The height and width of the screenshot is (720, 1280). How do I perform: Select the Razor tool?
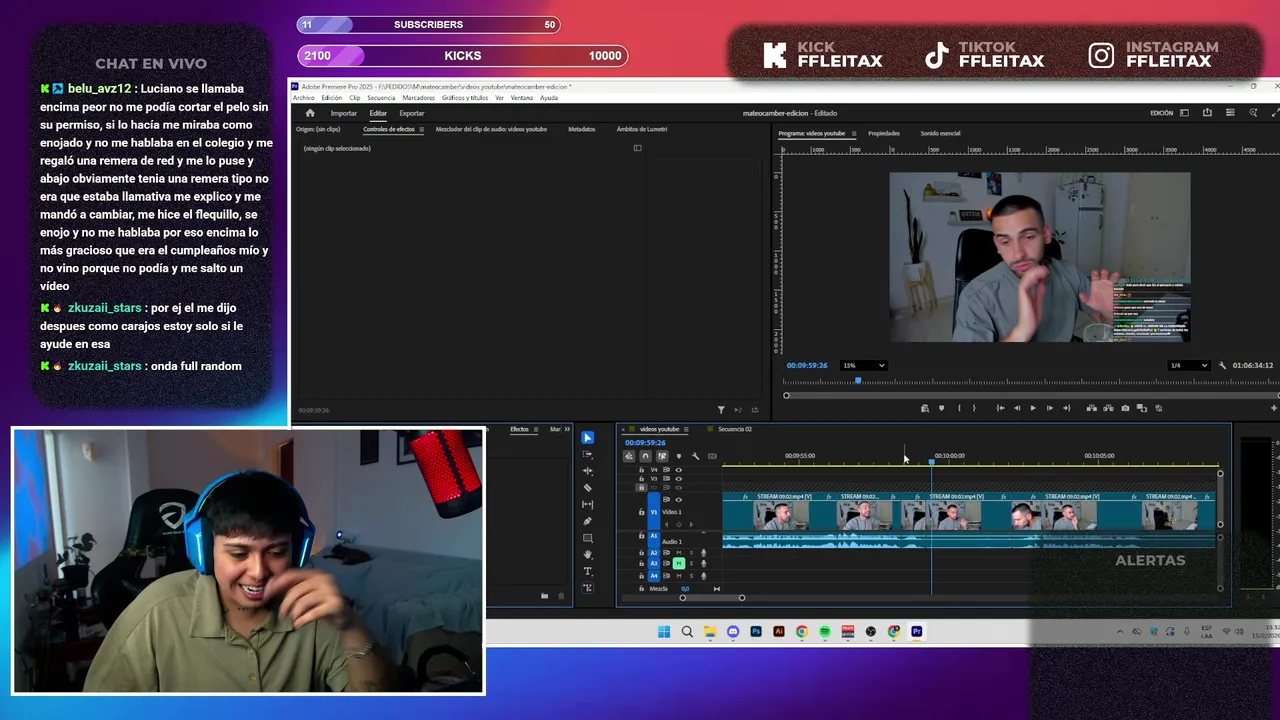tap(587, 488)
